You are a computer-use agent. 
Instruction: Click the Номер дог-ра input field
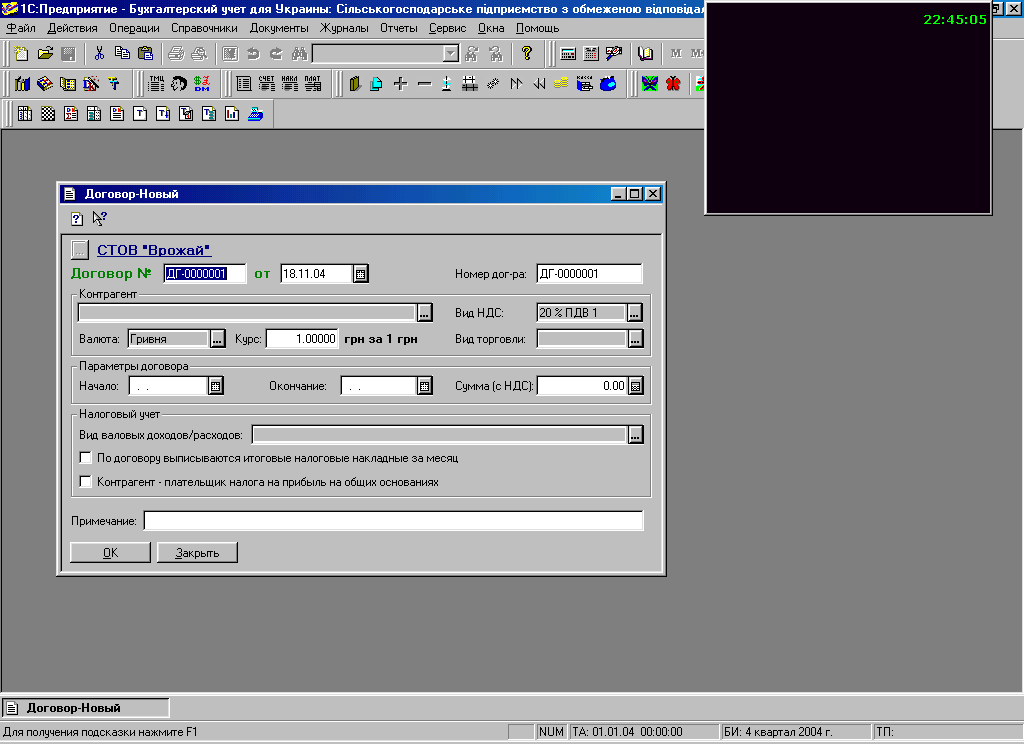589,274
